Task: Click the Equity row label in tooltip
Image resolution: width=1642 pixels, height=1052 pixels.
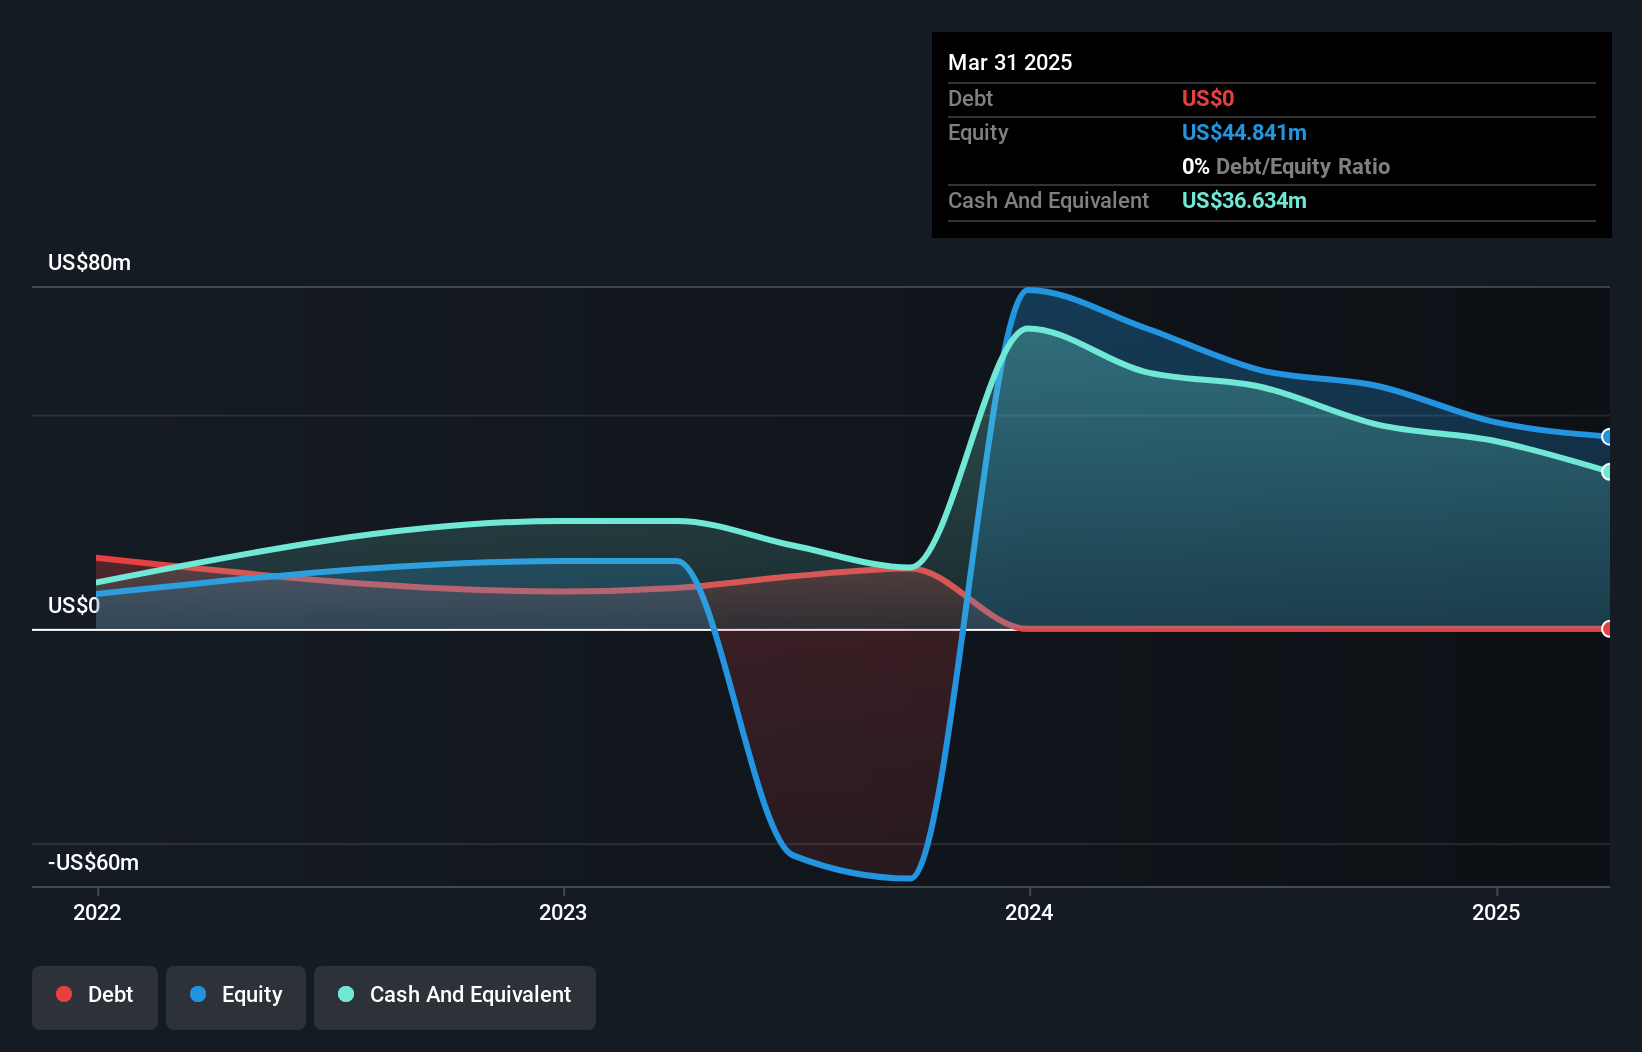Action: [x=978, y=132]
